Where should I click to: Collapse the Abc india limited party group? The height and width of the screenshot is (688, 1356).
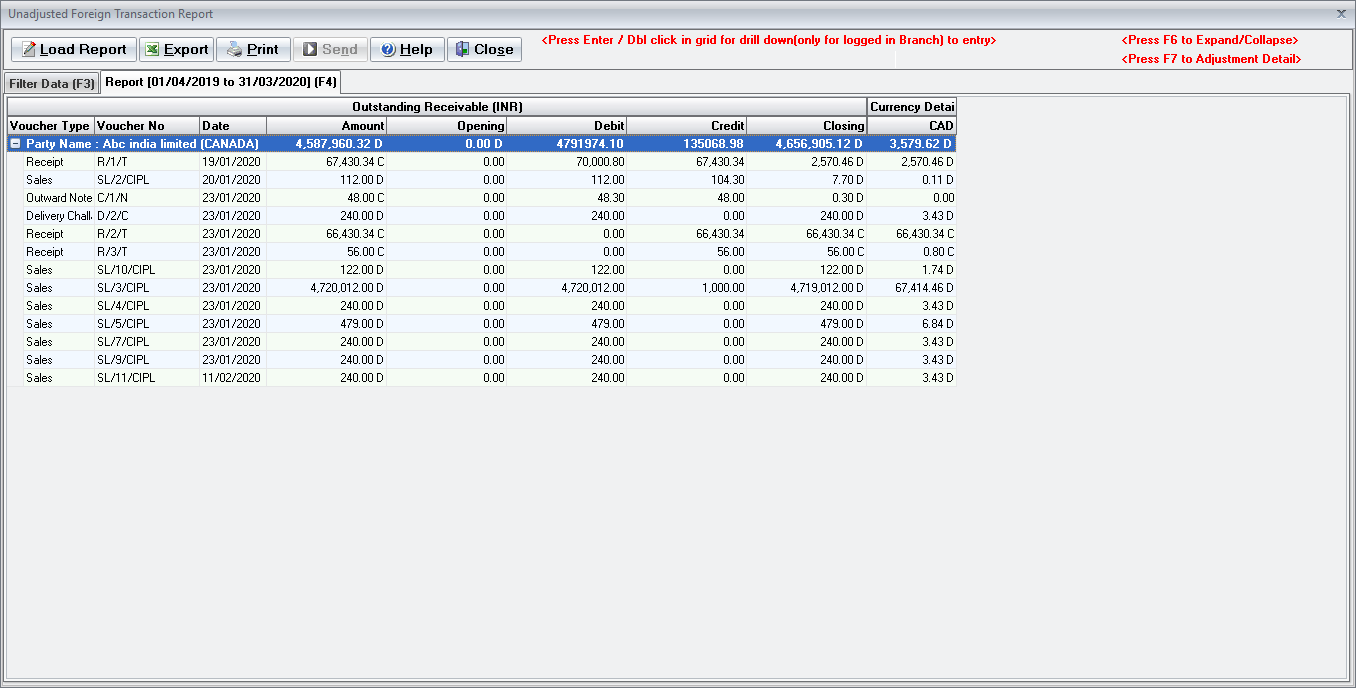point(15,144)
